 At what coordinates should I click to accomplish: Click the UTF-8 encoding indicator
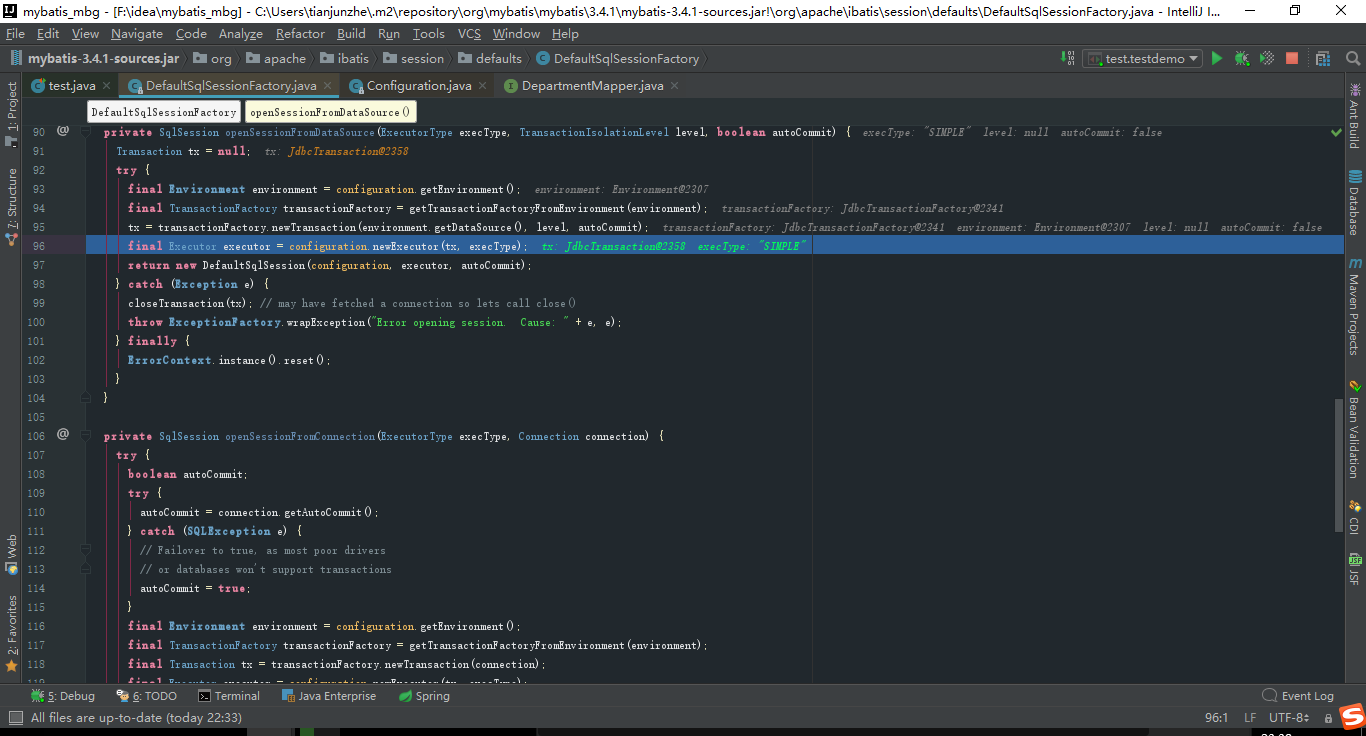click(x=1288, y=717)
